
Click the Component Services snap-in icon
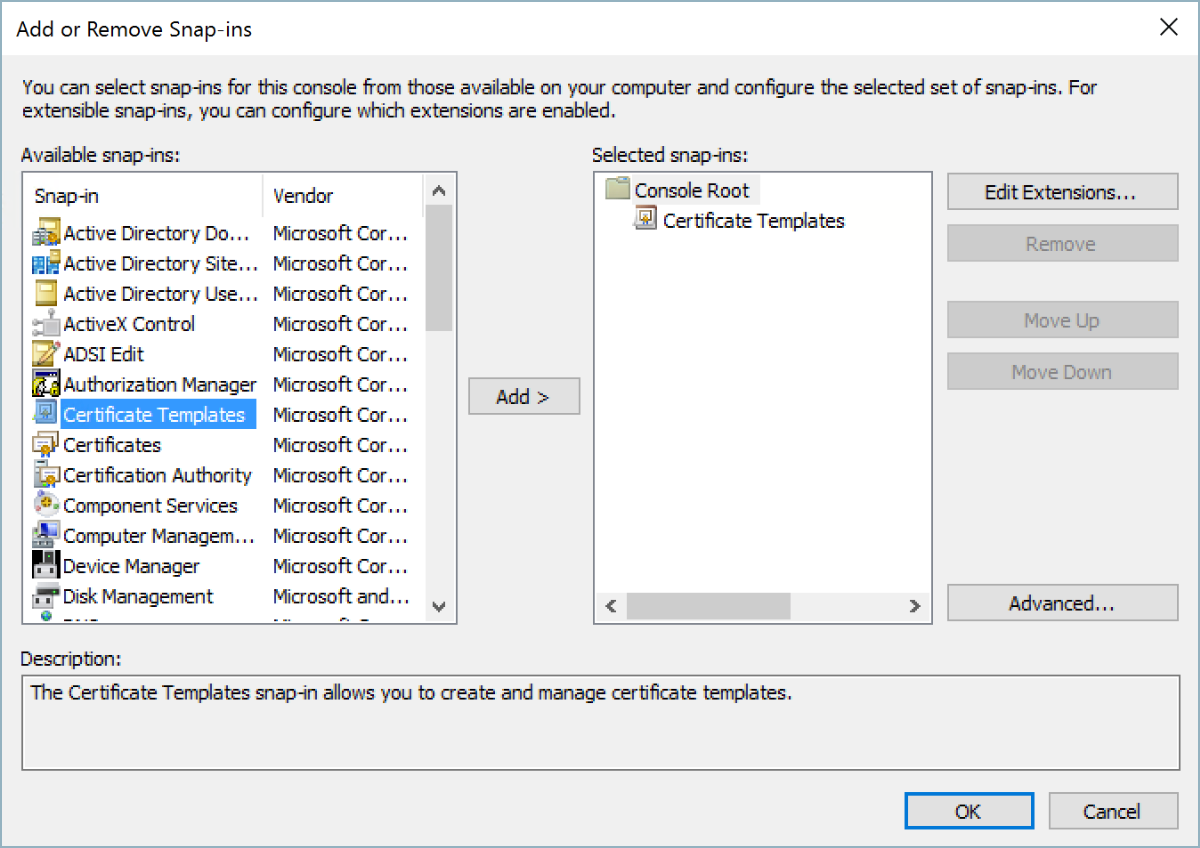(x=46, y=506)
